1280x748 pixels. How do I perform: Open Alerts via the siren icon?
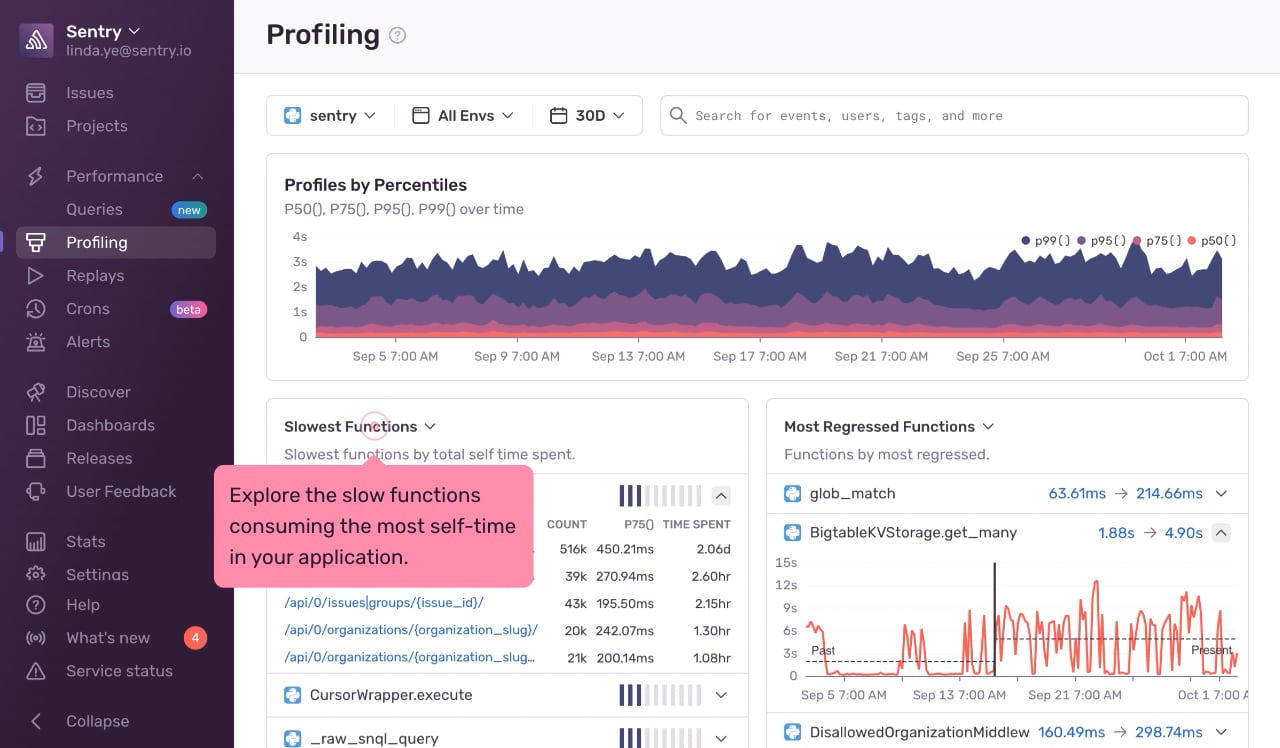coord(36,342)
